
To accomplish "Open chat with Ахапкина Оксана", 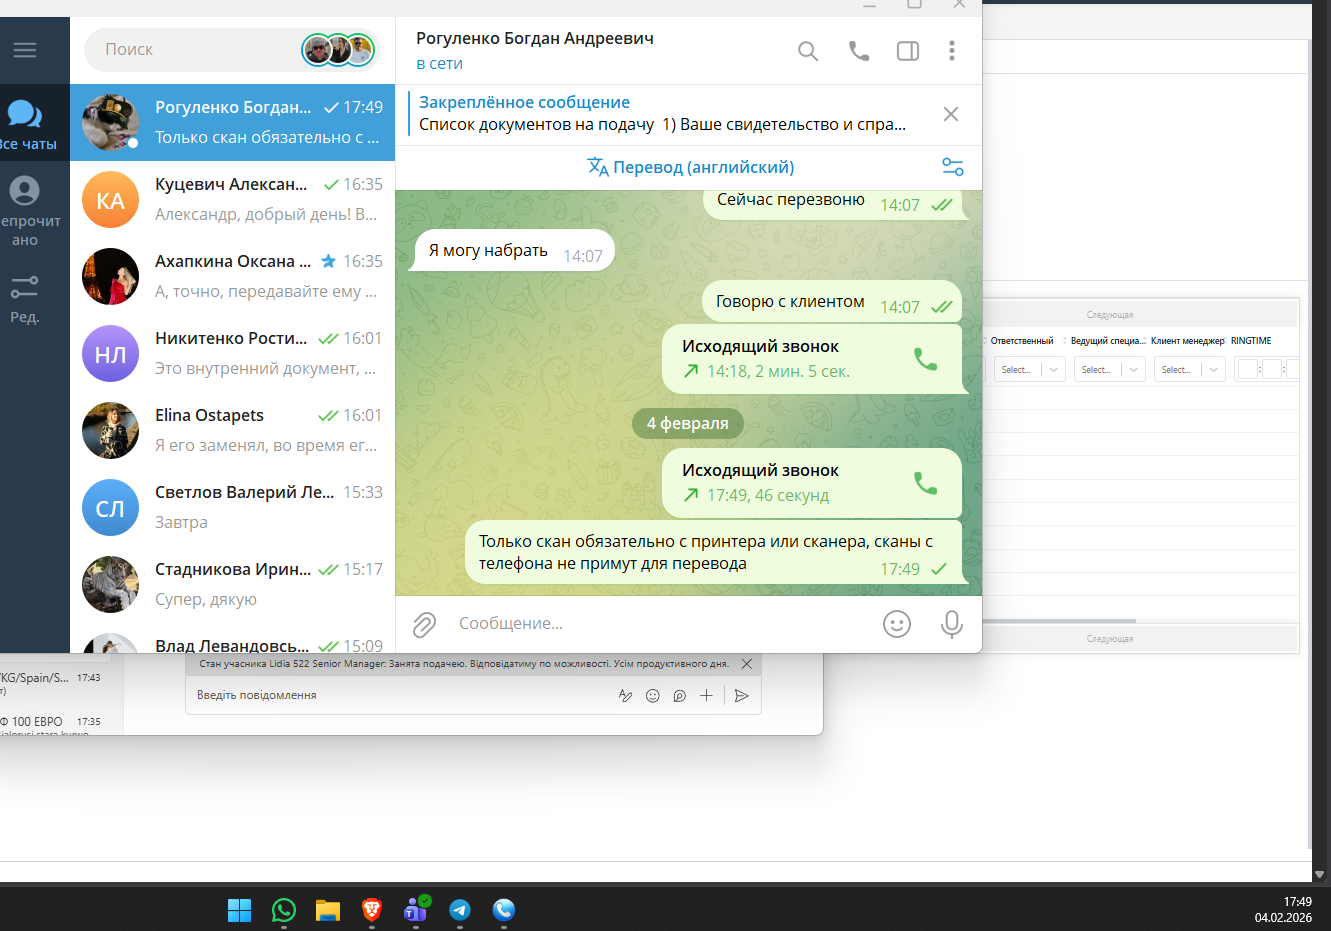I will tap(232, 276).
